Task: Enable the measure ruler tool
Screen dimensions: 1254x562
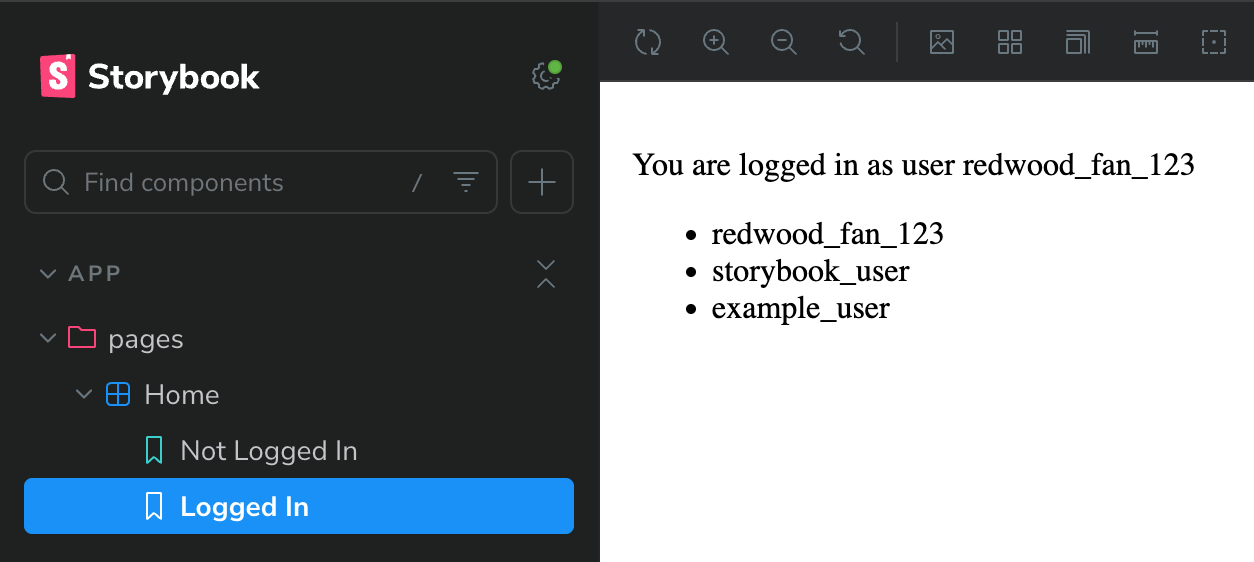Action: pos(1146,42)
